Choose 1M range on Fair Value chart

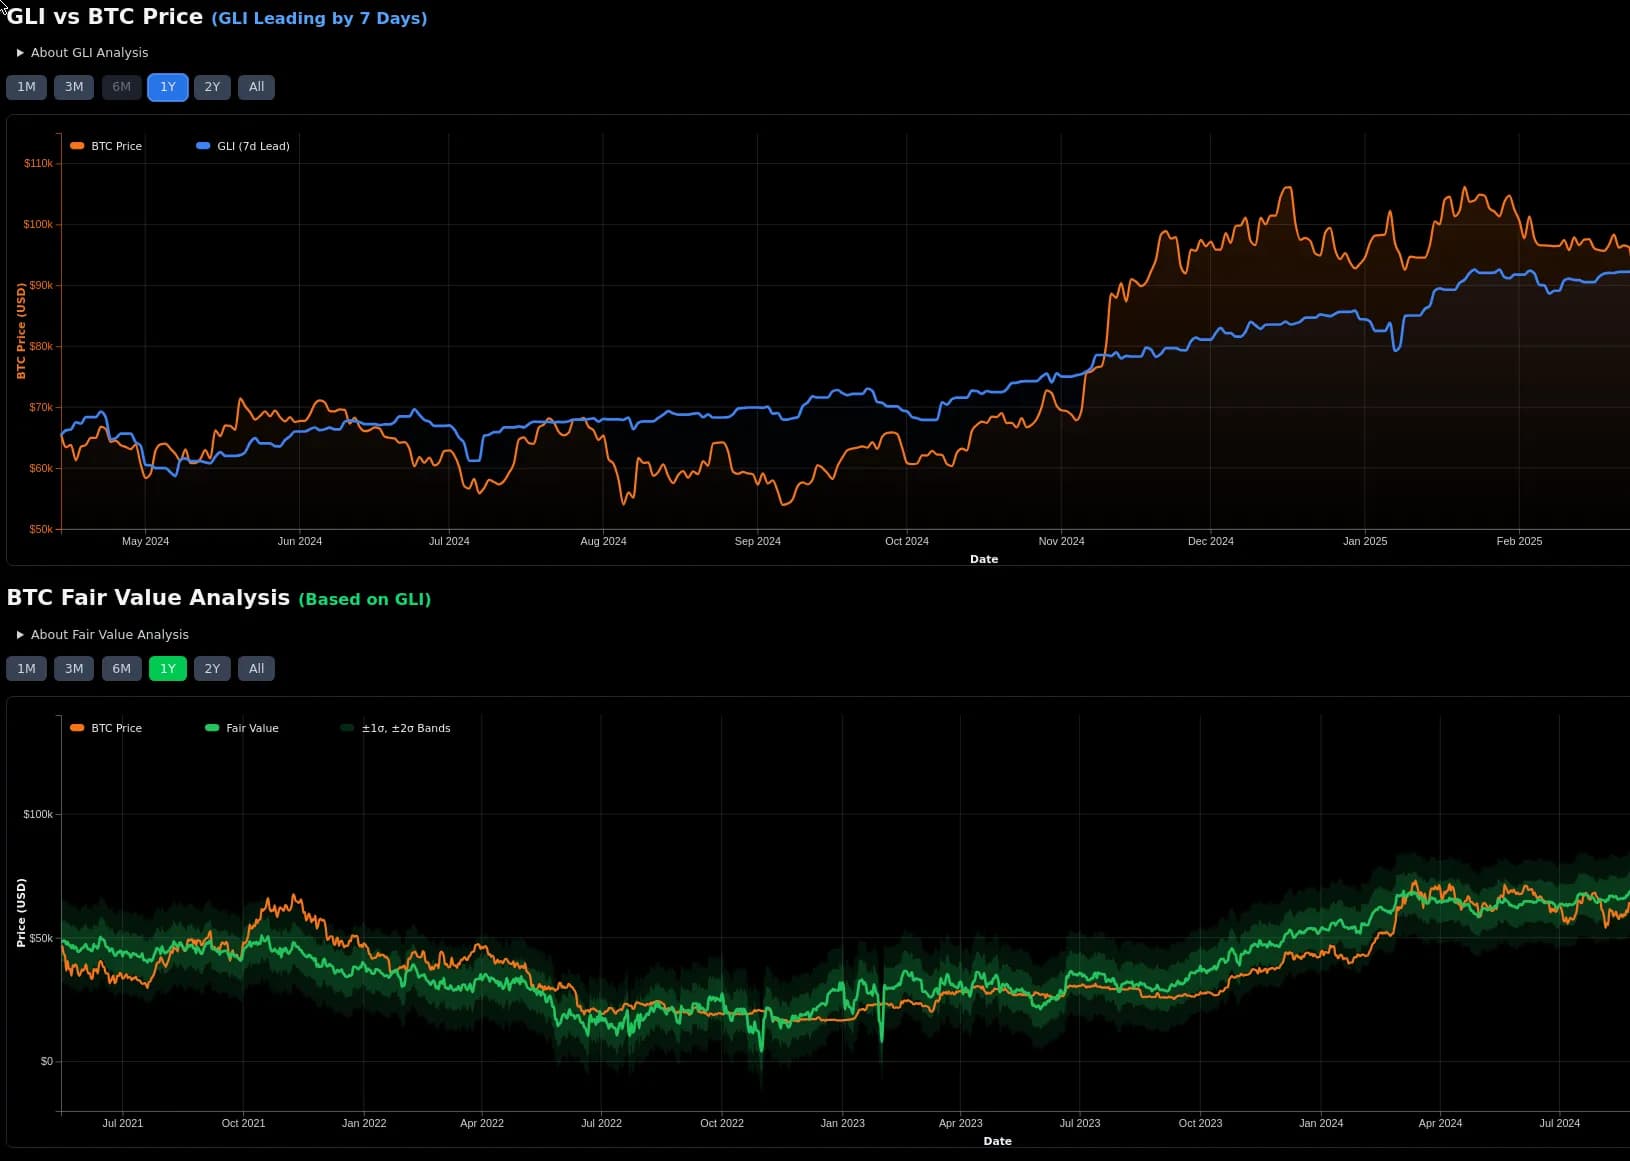pos(26,669)
